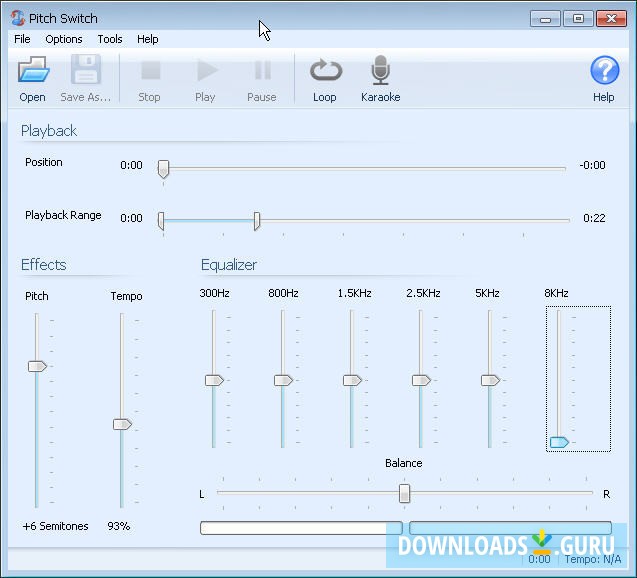
Task: Click the Stop playback icon
Action: point(151,70)
